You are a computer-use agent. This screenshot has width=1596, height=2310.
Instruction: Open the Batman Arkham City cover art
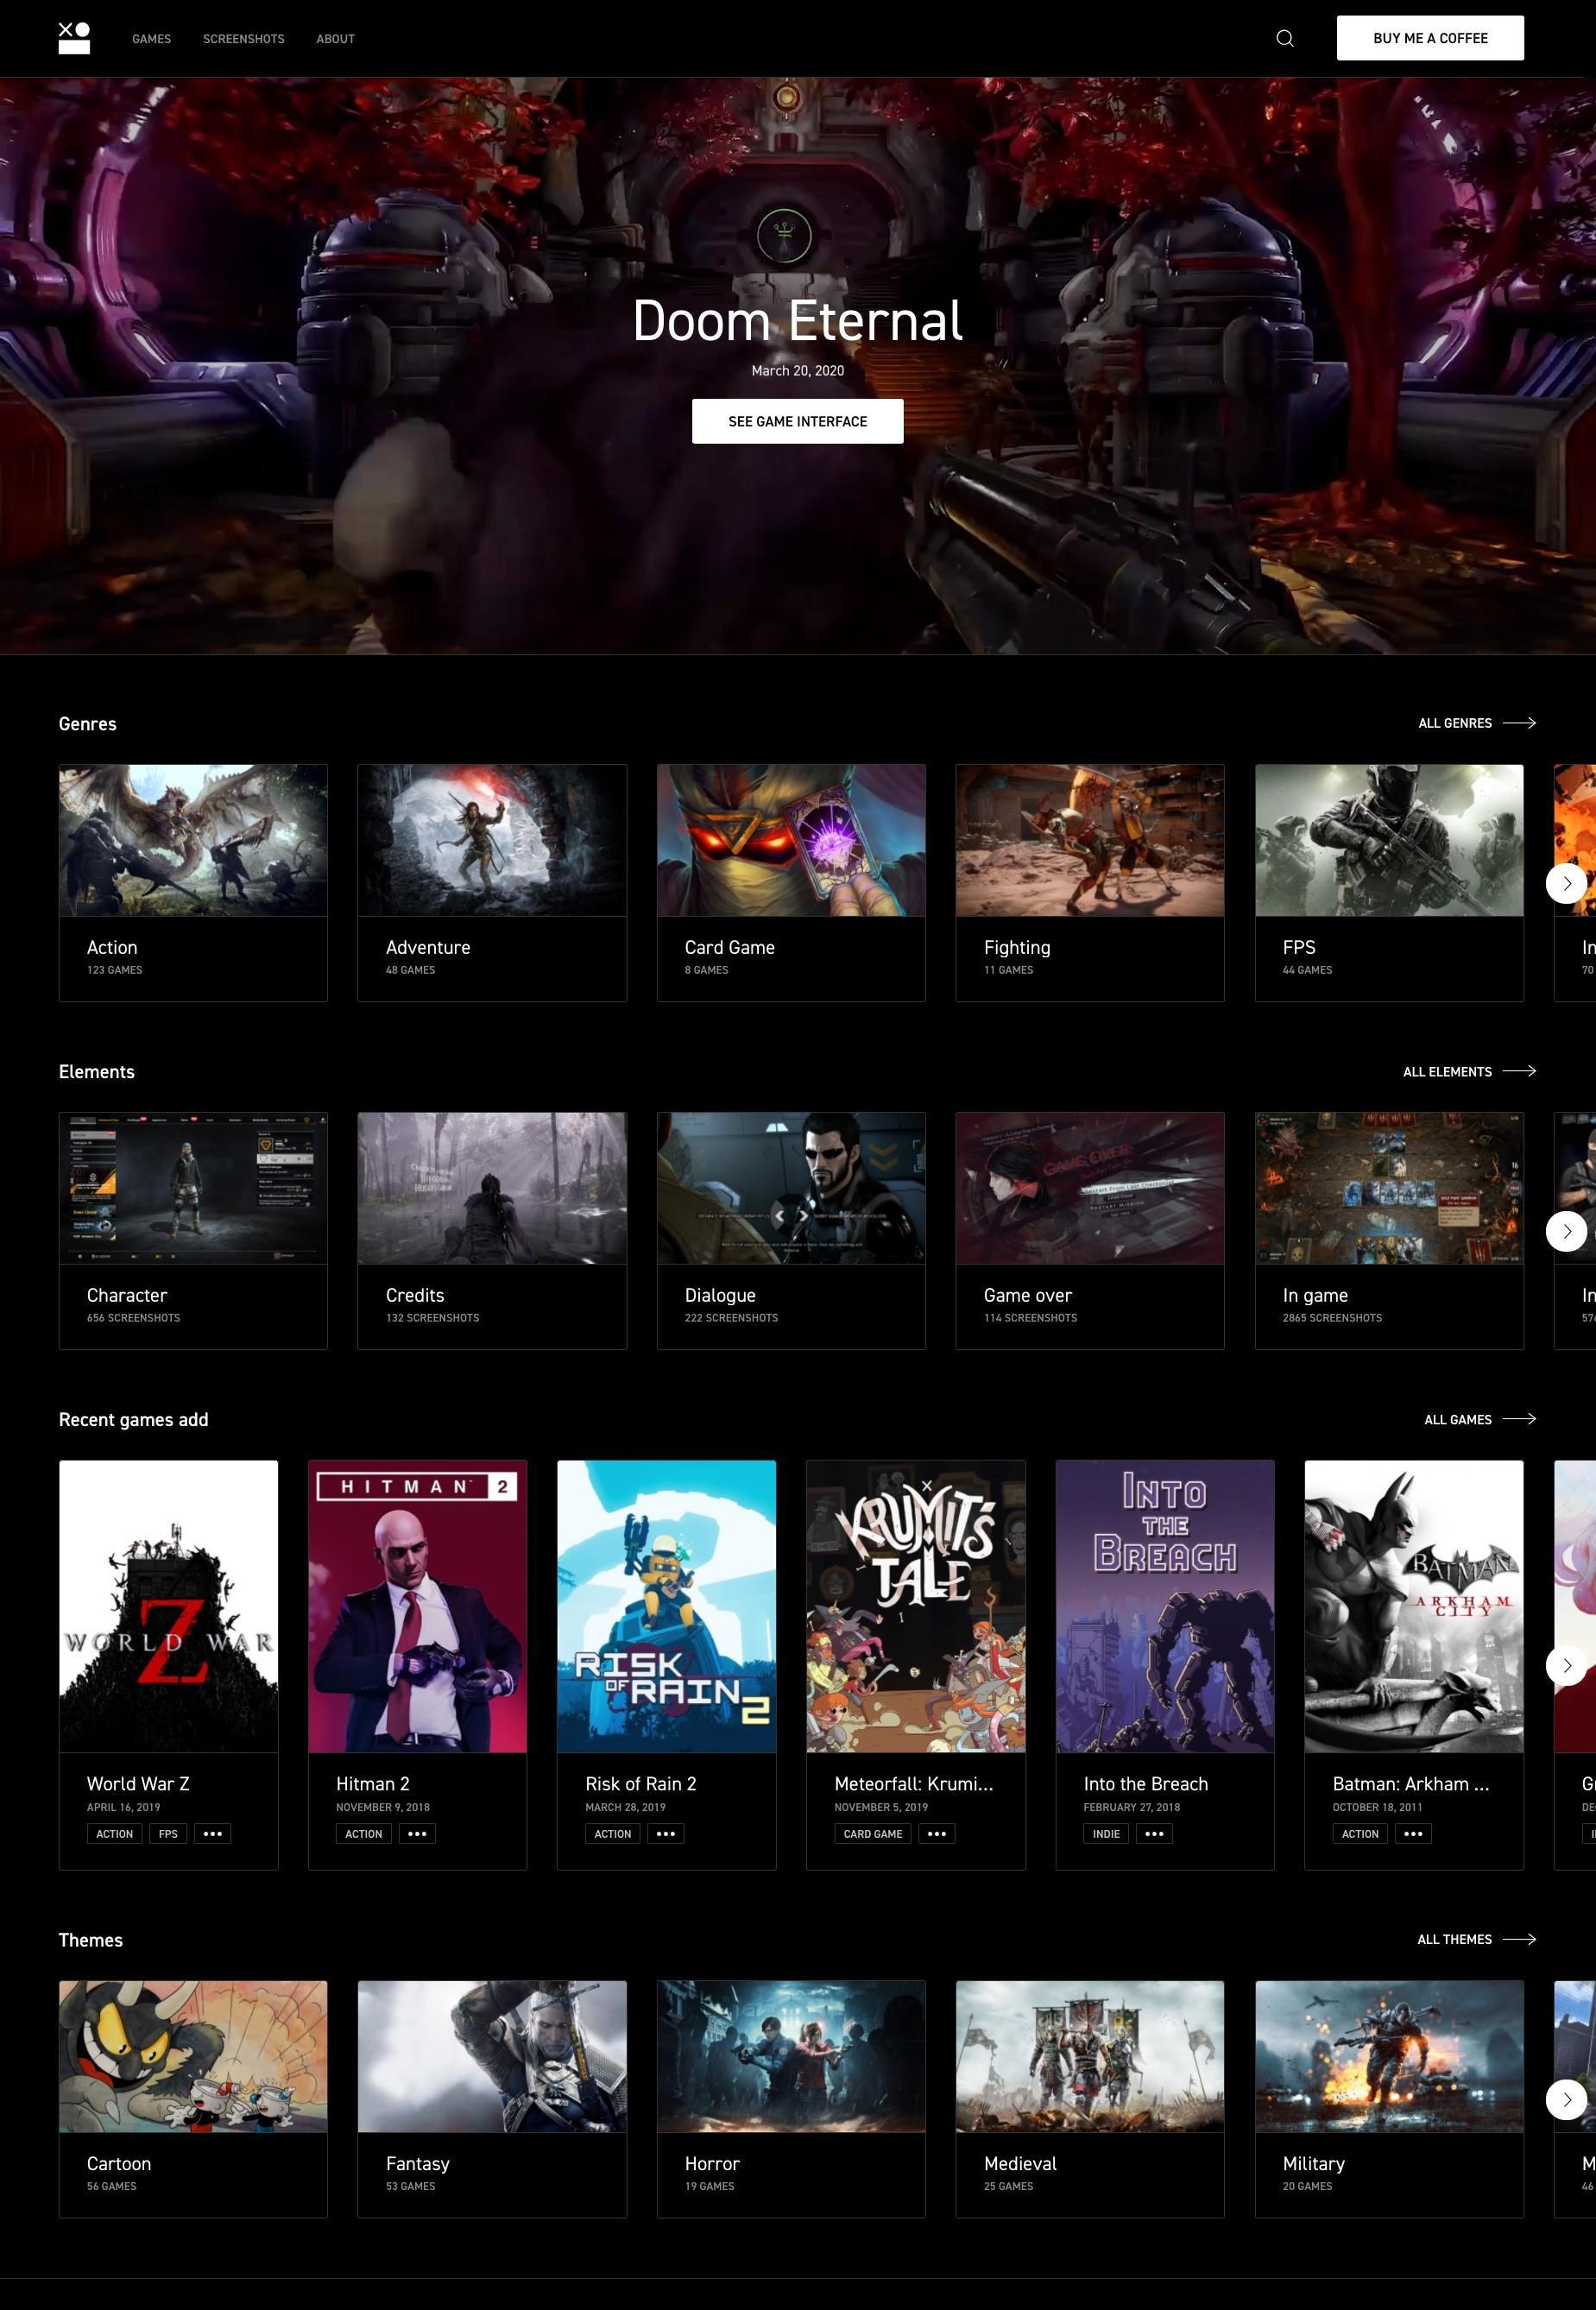pyautogui.click(x=1414, y=1606)
